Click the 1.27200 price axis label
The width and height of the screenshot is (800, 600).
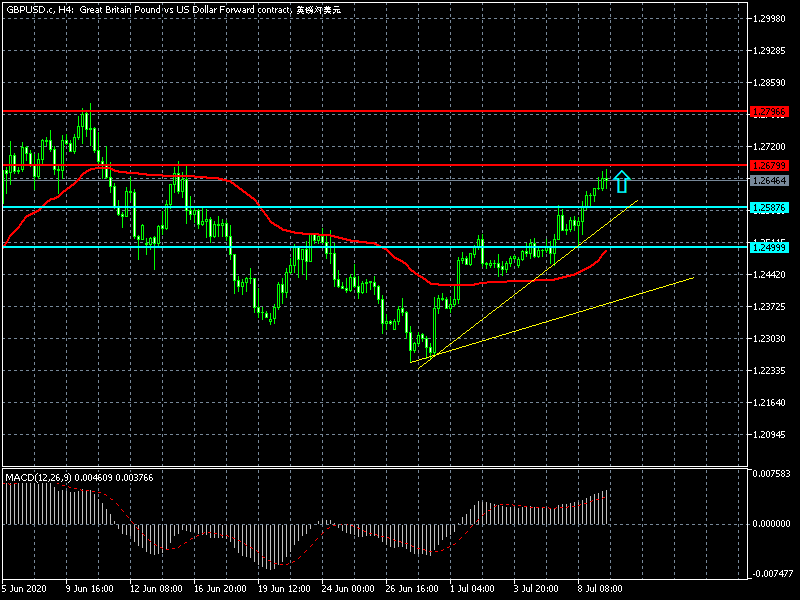coord(769,146)
